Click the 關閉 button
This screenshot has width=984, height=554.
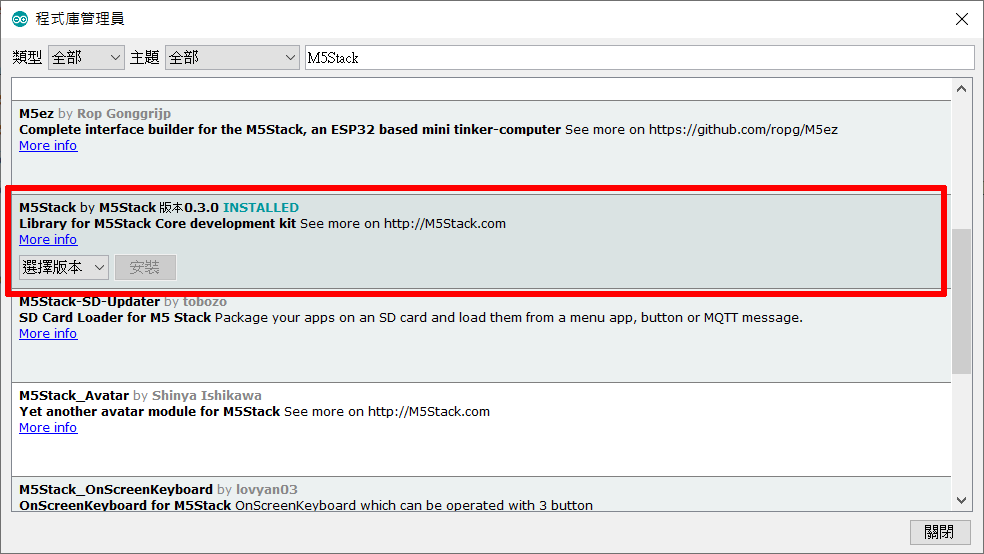(940, 532)
